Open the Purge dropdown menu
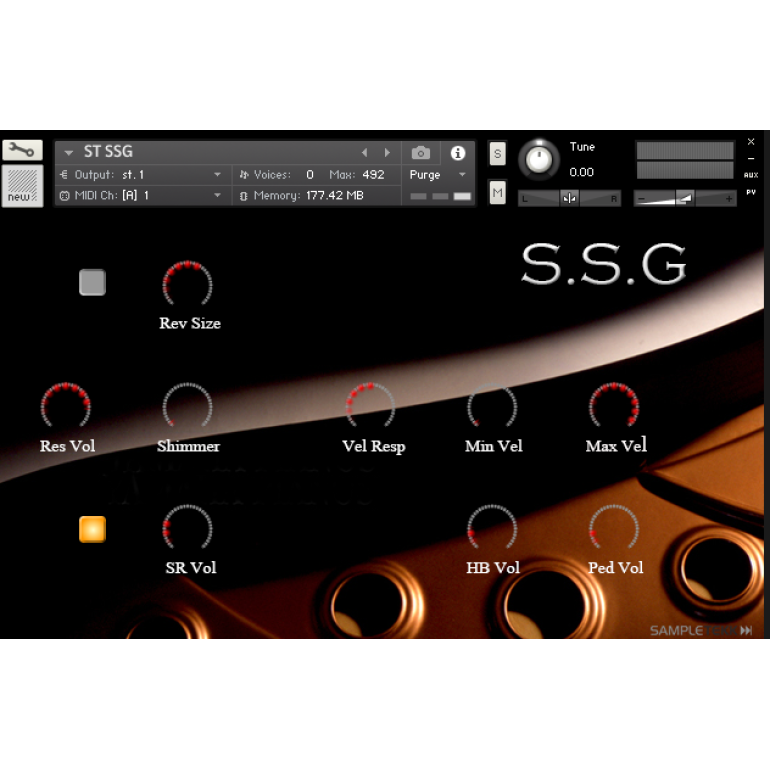The width and height of the screenshot is (770, 770). click(x=437, y=175)
